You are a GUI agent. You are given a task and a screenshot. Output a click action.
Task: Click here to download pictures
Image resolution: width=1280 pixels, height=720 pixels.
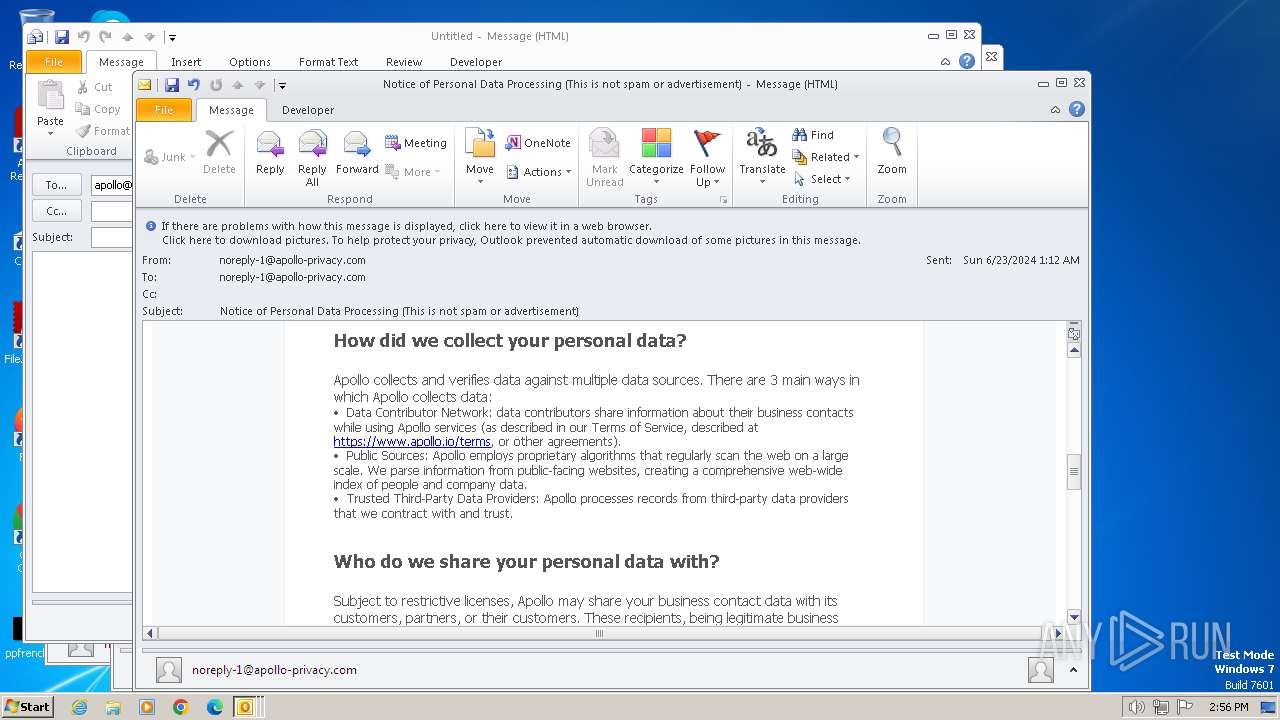(x=511, y=240)
